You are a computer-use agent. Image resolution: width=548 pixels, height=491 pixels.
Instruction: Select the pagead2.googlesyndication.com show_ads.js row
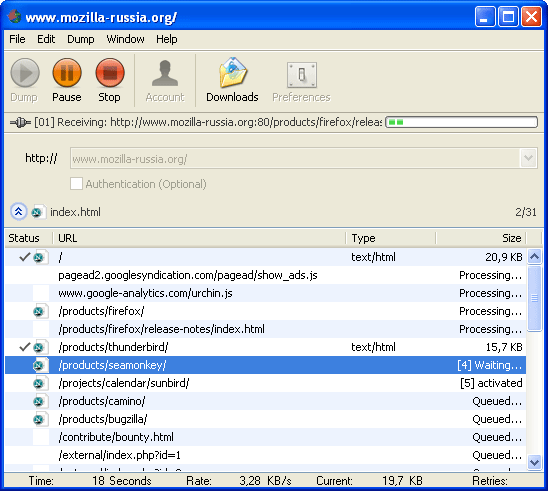click(x=266, y=275)
